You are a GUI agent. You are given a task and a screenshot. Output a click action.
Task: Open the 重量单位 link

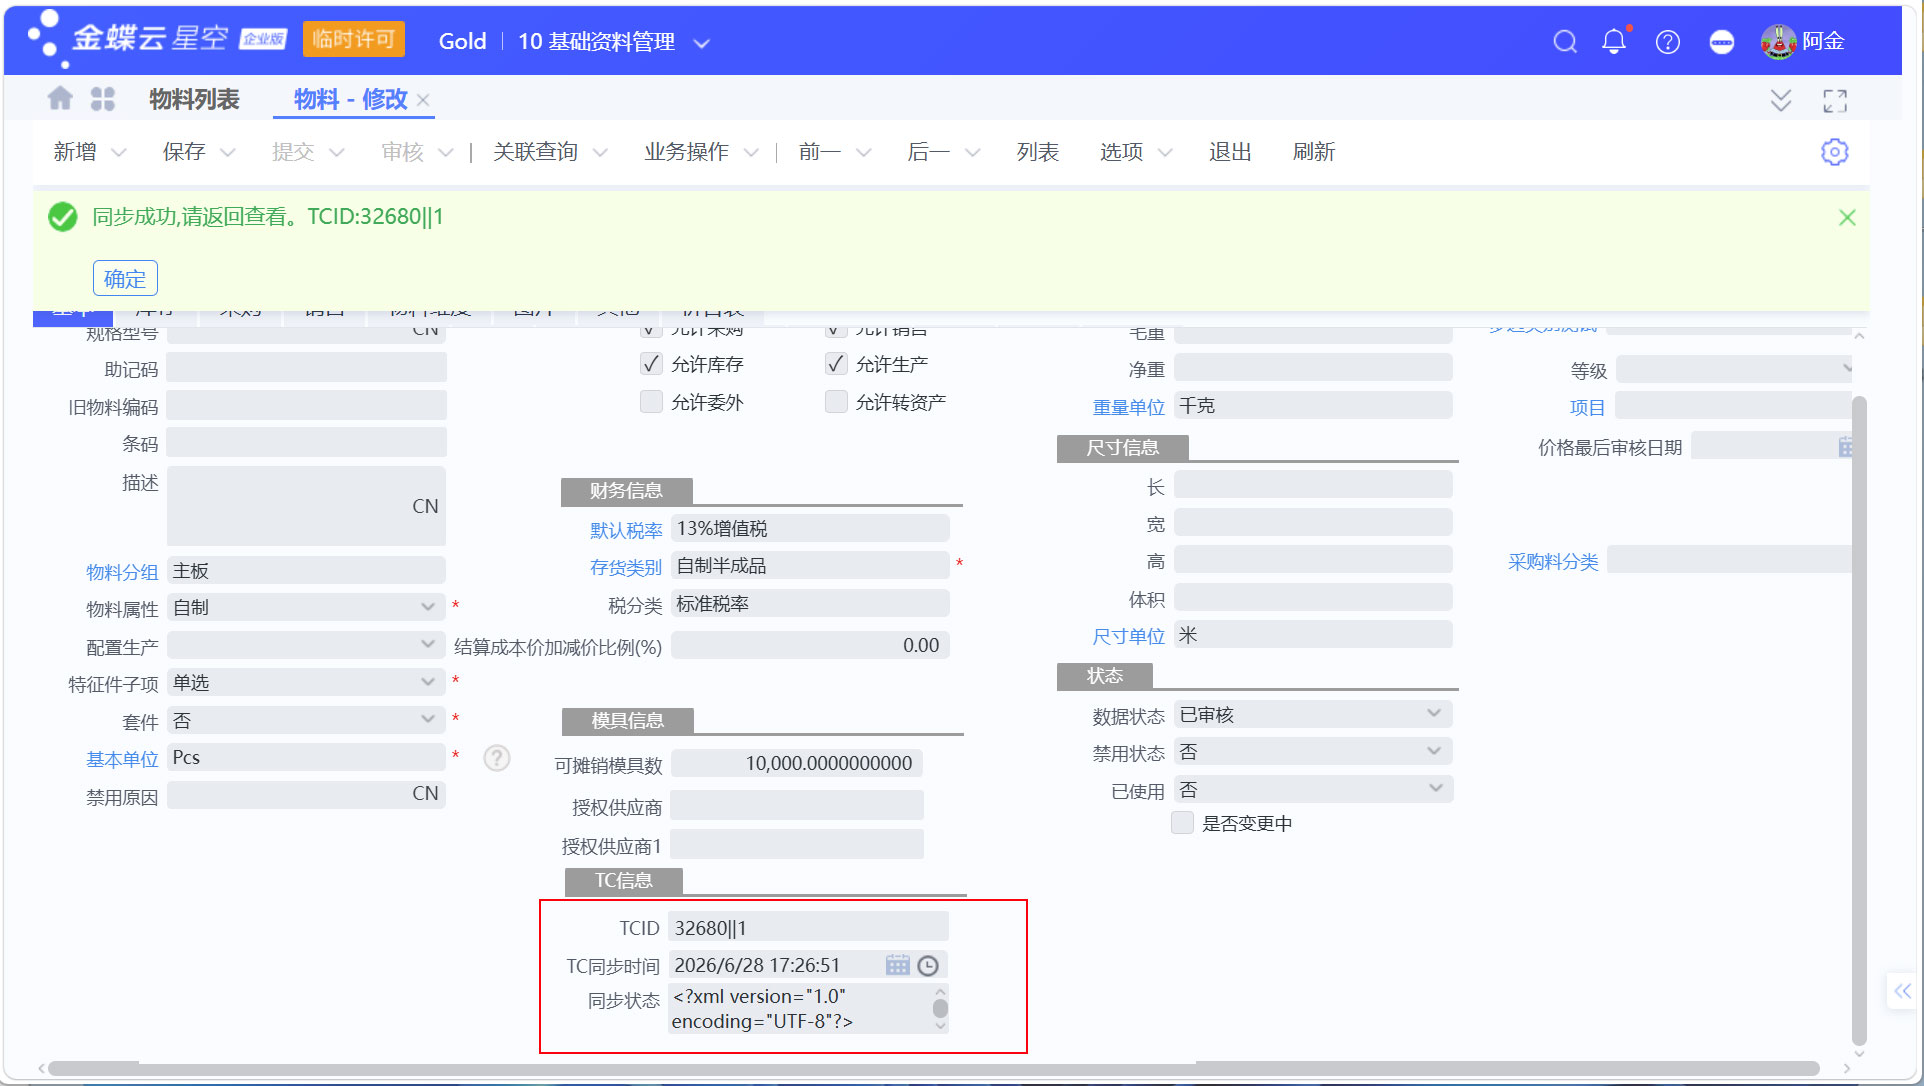1129,407
